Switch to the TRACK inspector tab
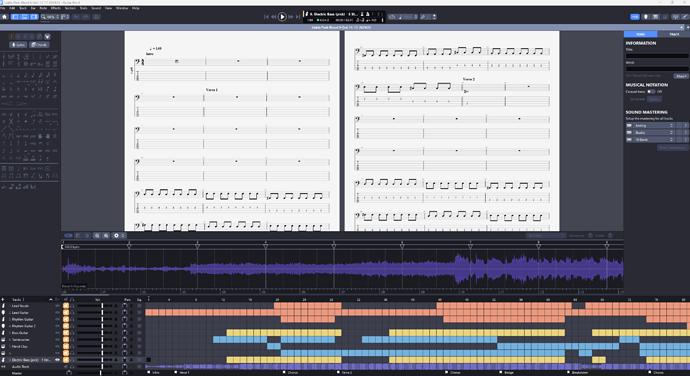Image resolution: width=690 pixels, height=376 pixels. [x=674, y=34]
